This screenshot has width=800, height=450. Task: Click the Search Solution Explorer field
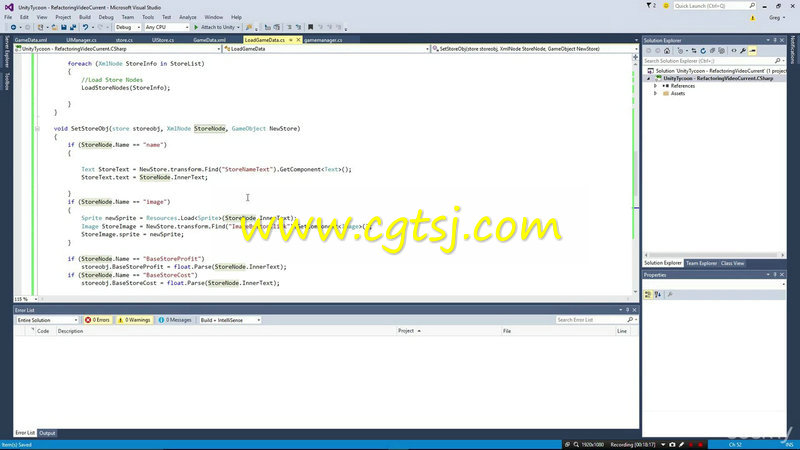point(713,61)
